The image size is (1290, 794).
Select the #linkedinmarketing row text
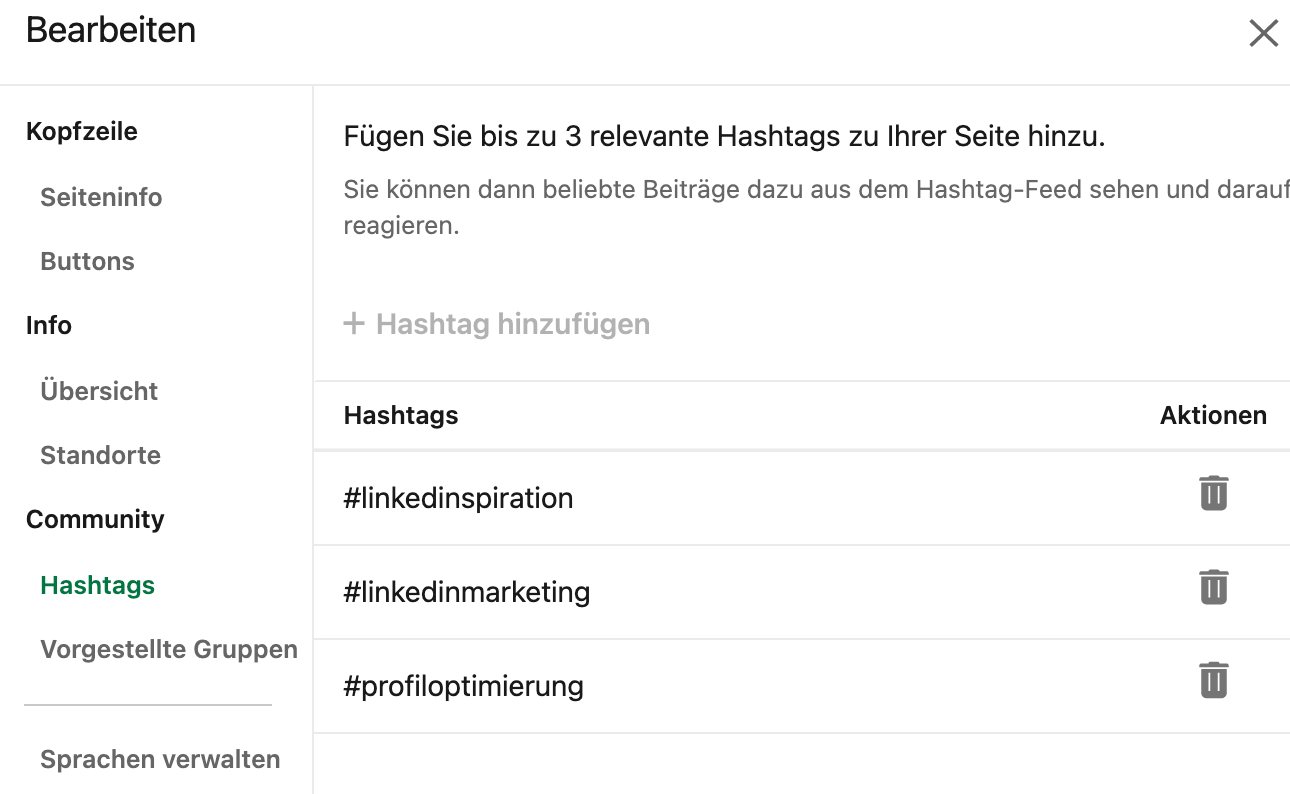[466, 592]
